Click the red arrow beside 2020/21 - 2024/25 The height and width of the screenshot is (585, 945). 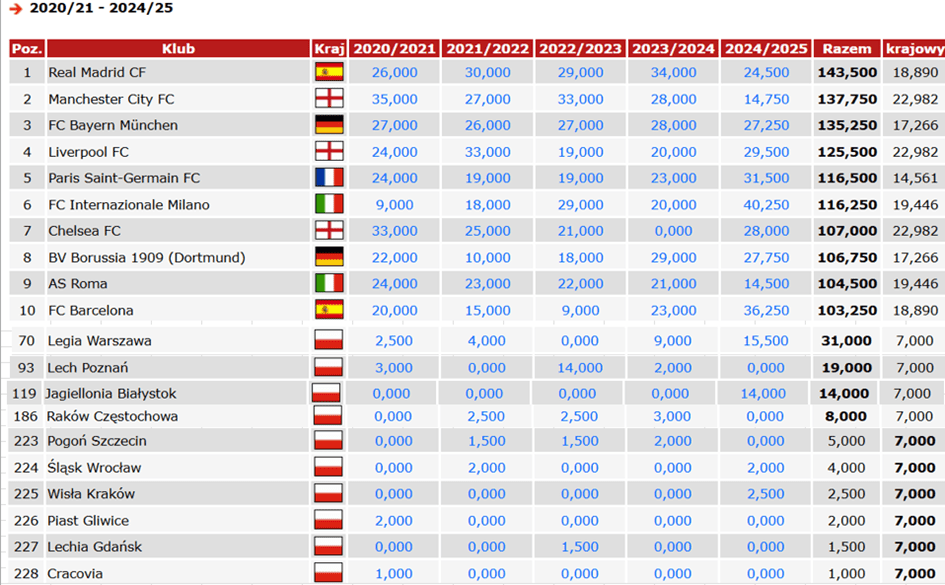pyautogui.click(x=16, y=9)
